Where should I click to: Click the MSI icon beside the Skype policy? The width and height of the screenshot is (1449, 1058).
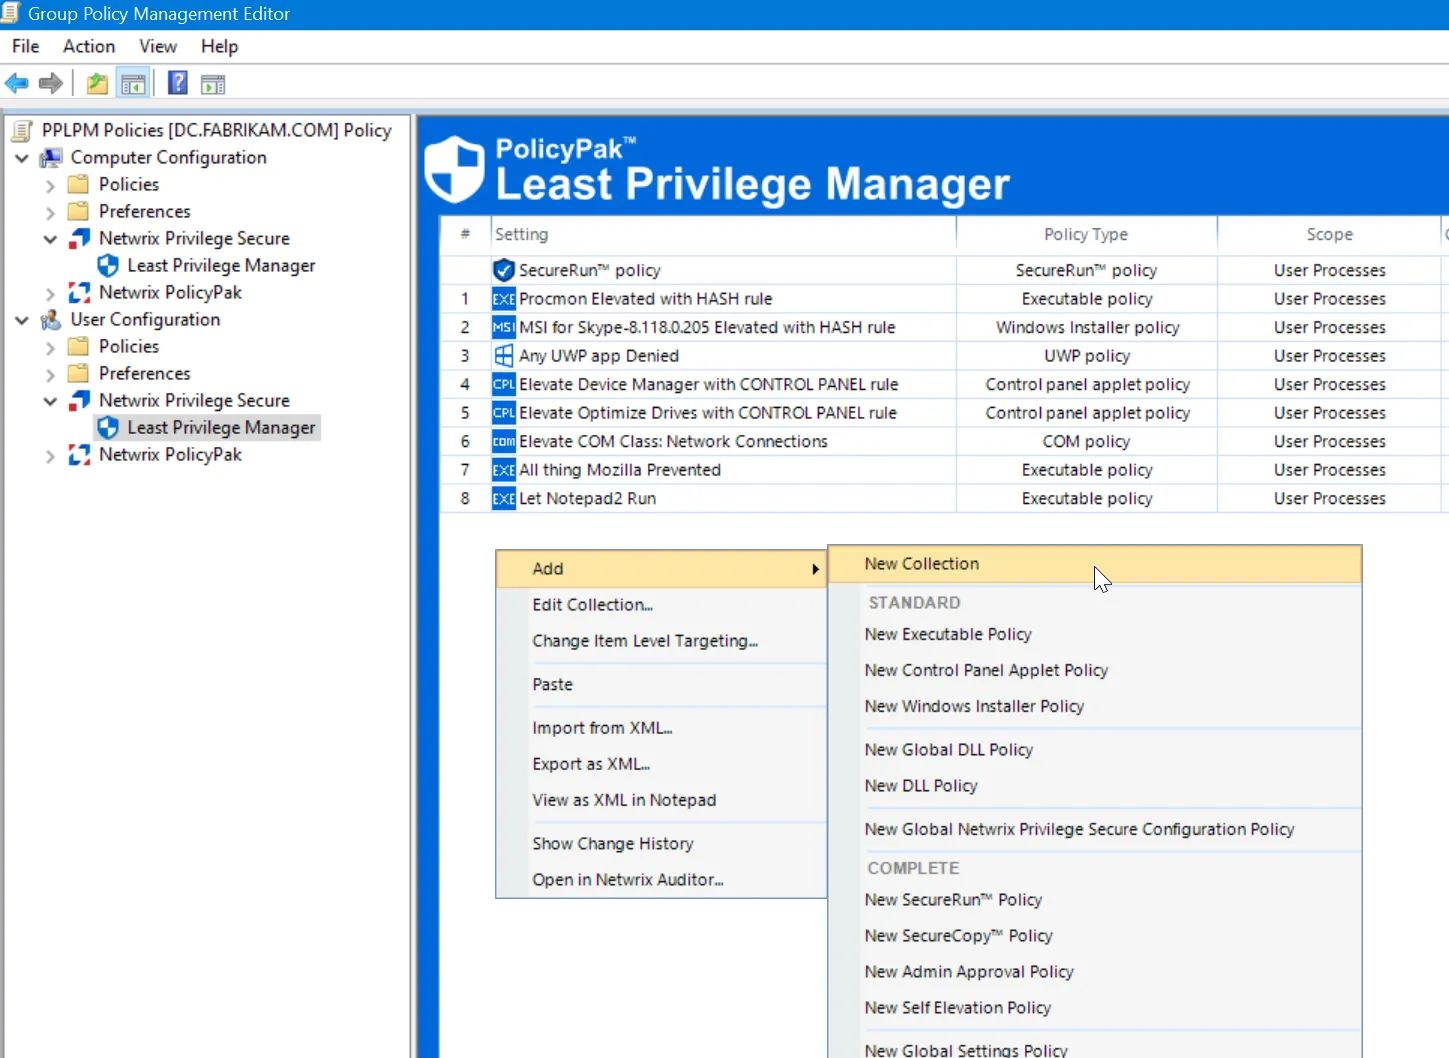point(503,327)
